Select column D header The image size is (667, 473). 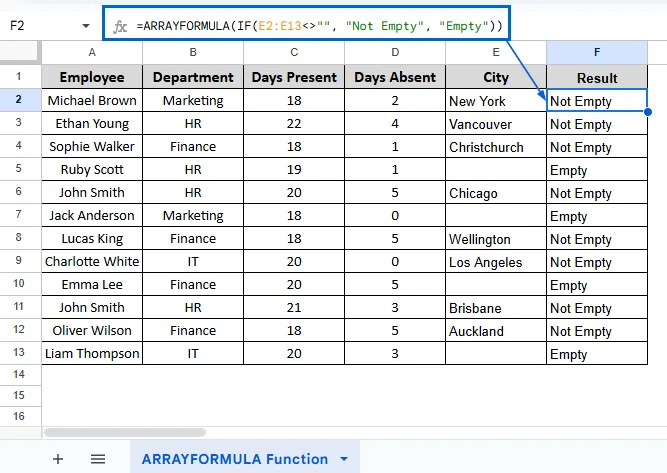tap(395, 52)
